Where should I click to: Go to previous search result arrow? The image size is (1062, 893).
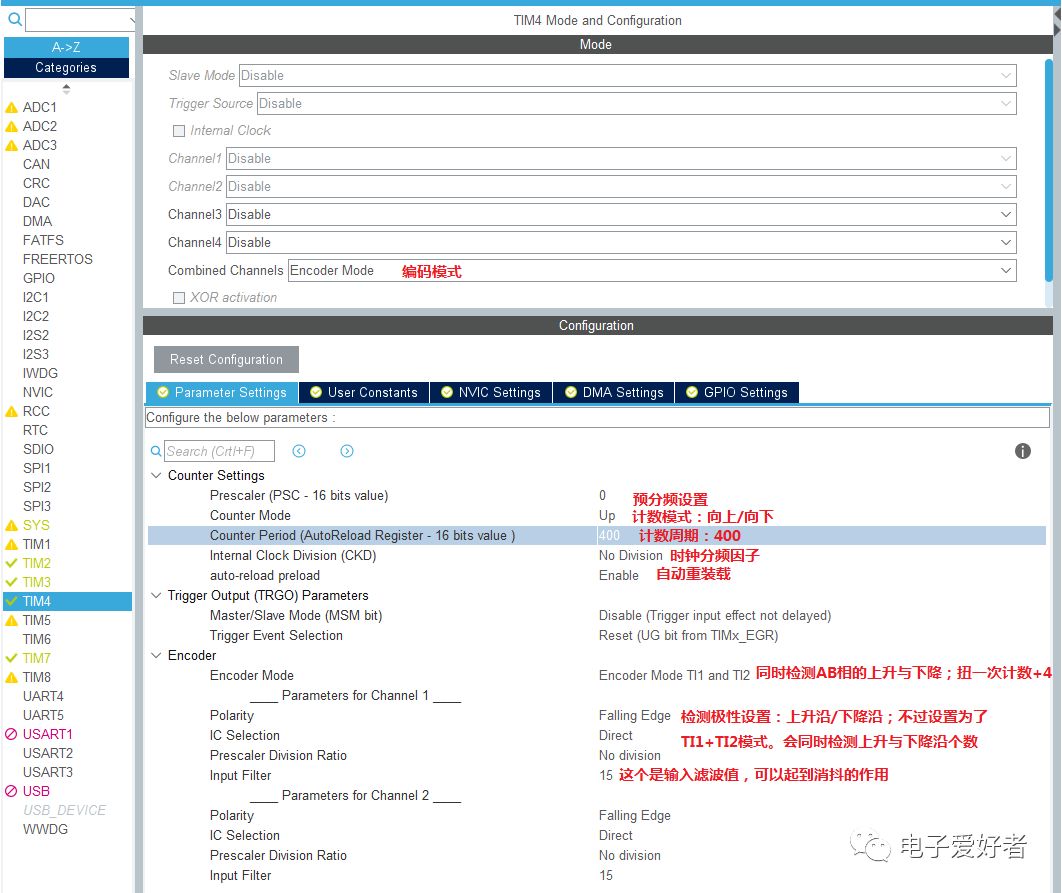pos(299,451)
